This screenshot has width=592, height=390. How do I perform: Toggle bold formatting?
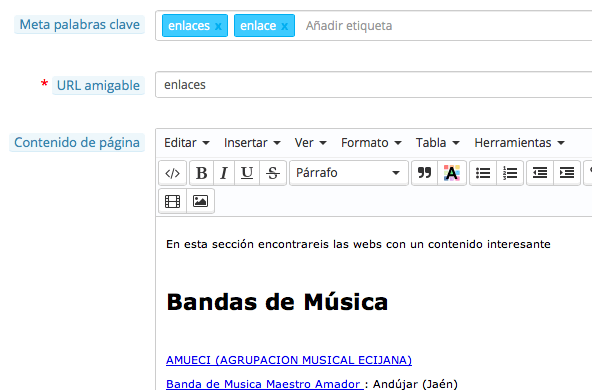(202, 173)
